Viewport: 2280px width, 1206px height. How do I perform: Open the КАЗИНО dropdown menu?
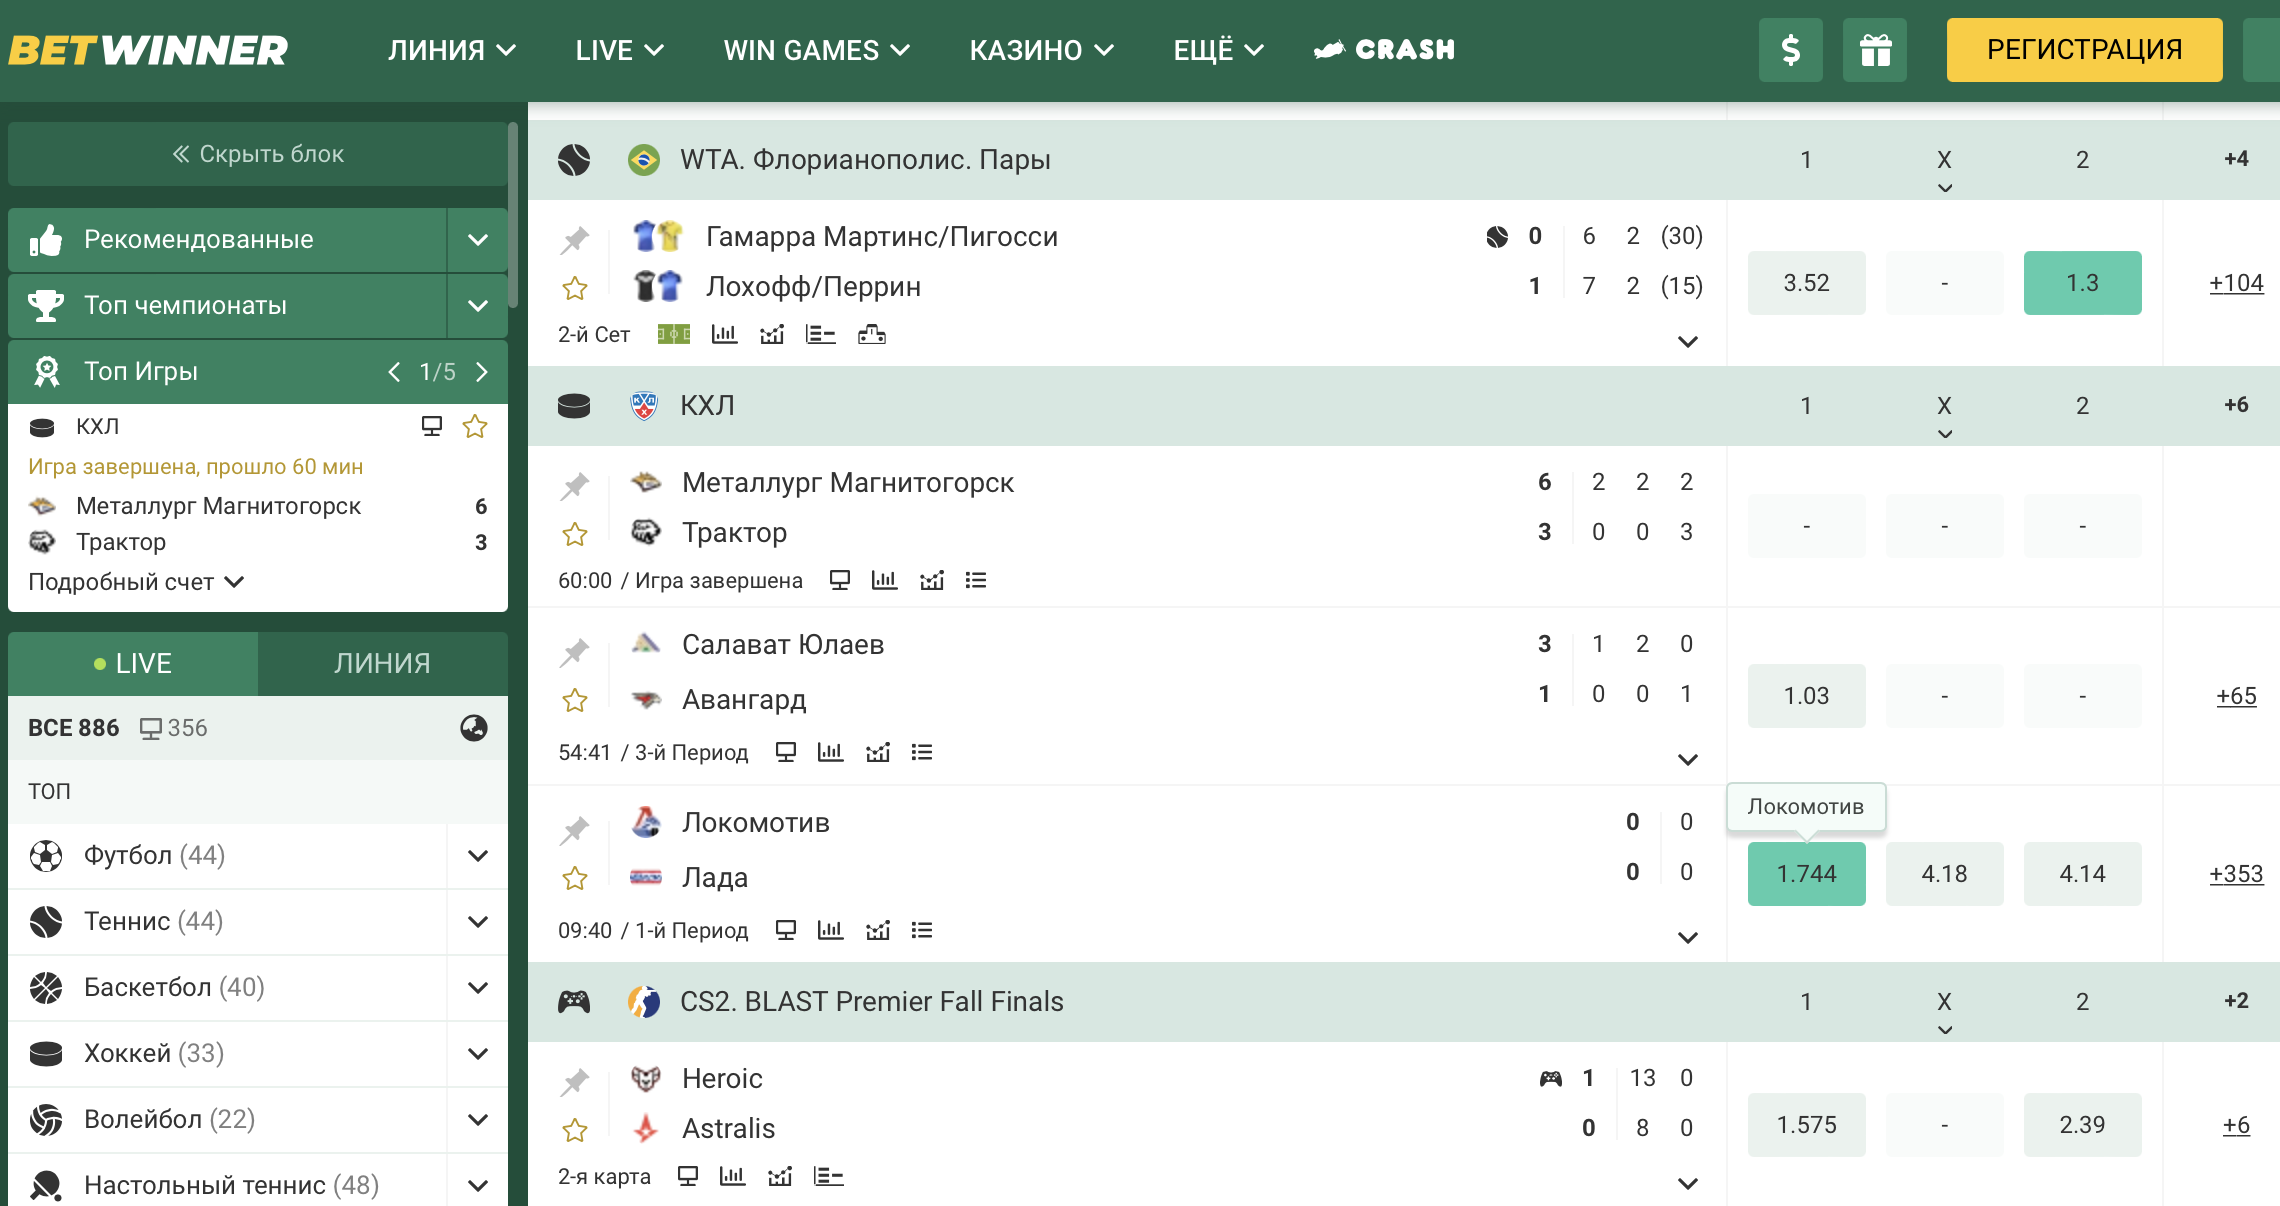[x=1041, y=50]
